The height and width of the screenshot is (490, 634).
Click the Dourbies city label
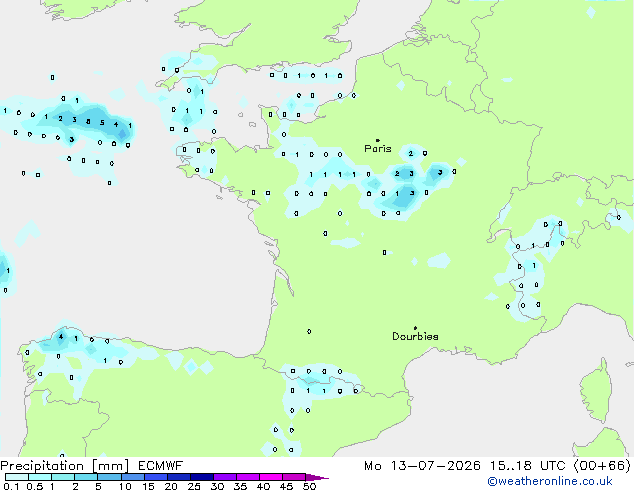coord(415,336)
